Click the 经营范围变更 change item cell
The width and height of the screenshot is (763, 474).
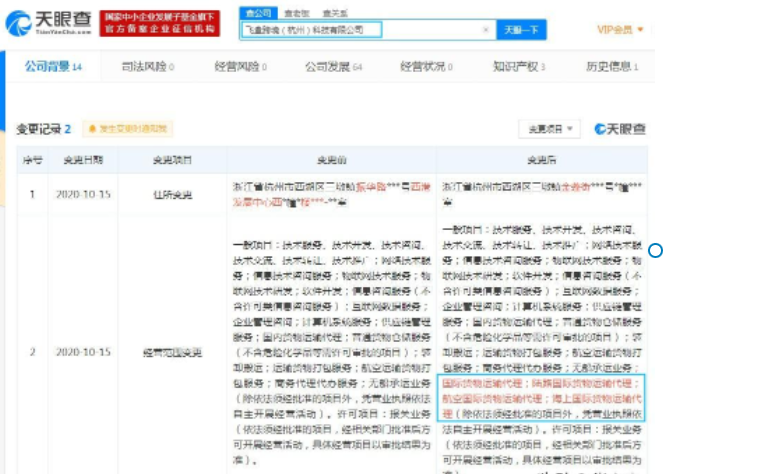click(172, 352)
